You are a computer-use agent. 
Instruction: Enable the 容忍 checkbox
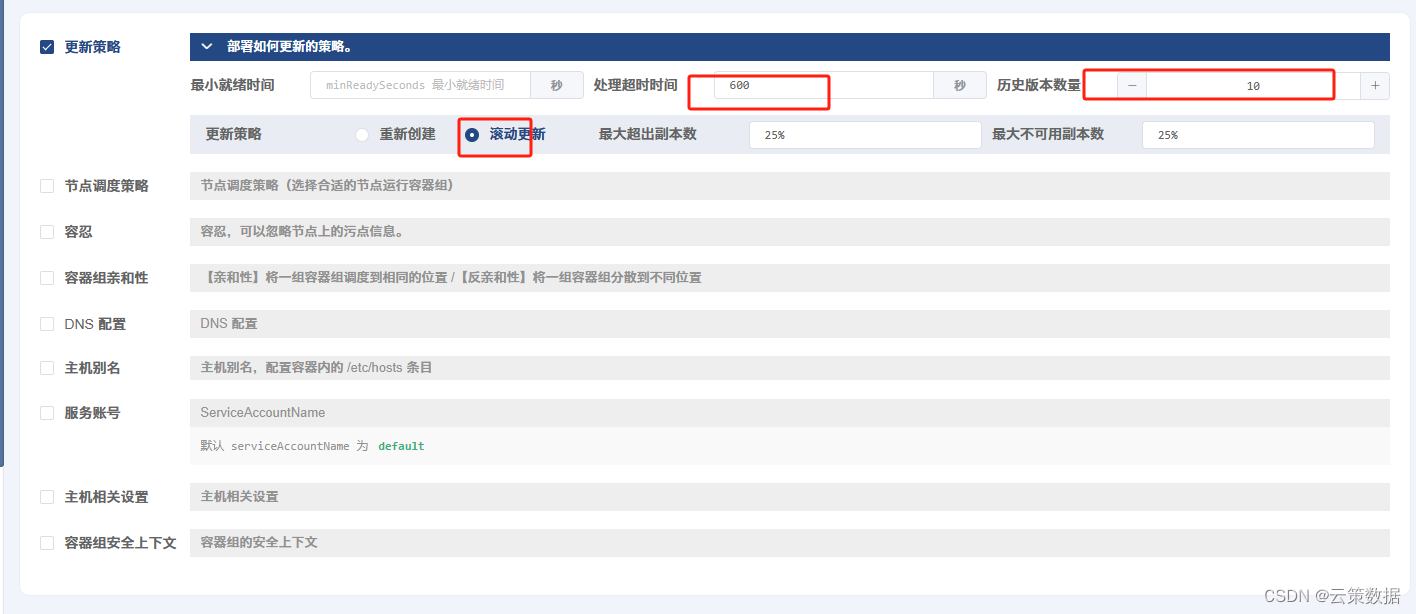pos(46,231)
